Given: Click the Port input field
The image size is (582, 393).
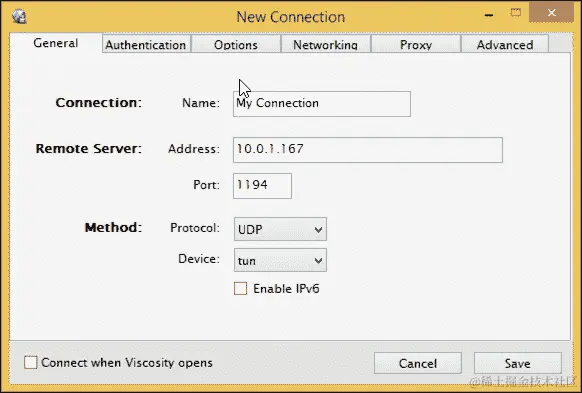Looking at the screenshot, I should point(262,186).
